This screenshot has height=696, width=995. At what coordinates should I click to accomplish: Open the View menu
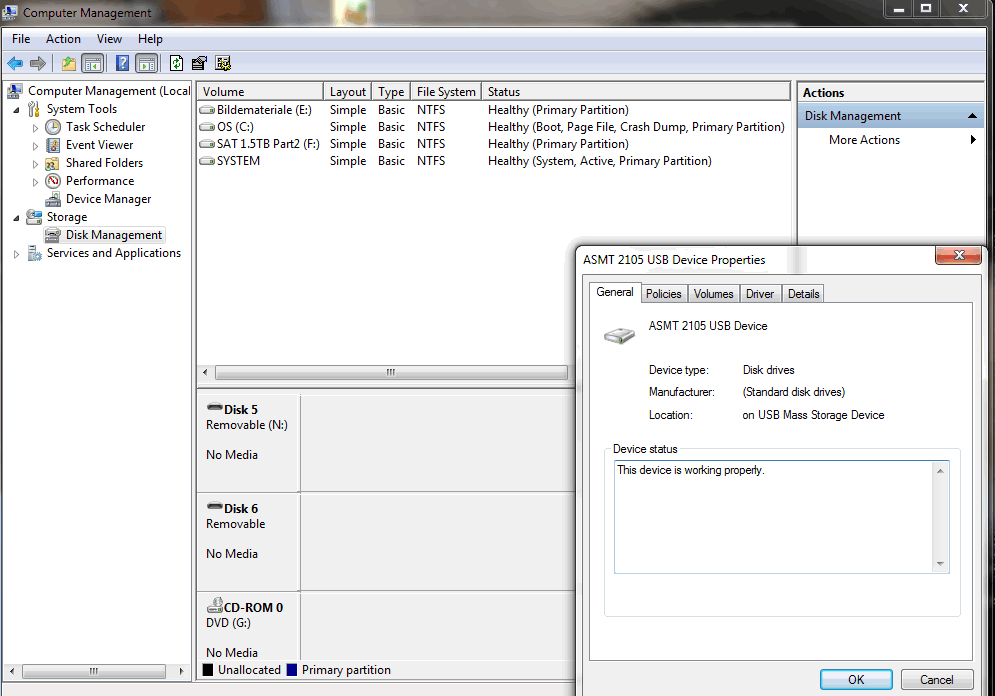coord(109,39)
